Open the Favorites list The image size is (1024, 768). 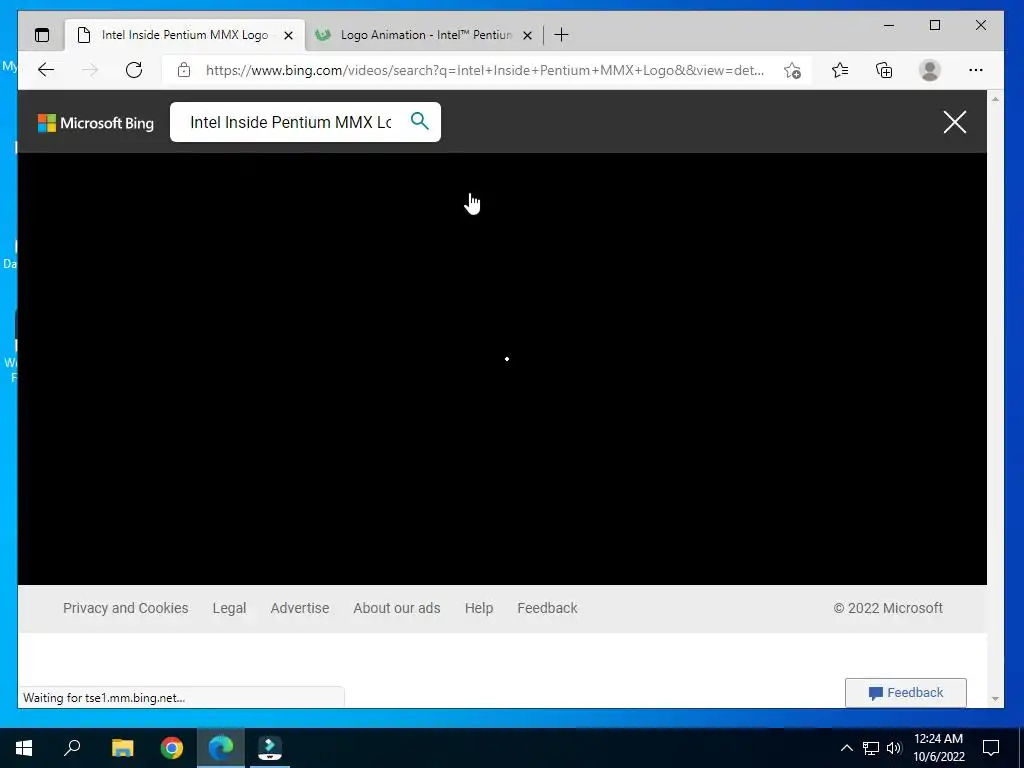click(840, 70)
